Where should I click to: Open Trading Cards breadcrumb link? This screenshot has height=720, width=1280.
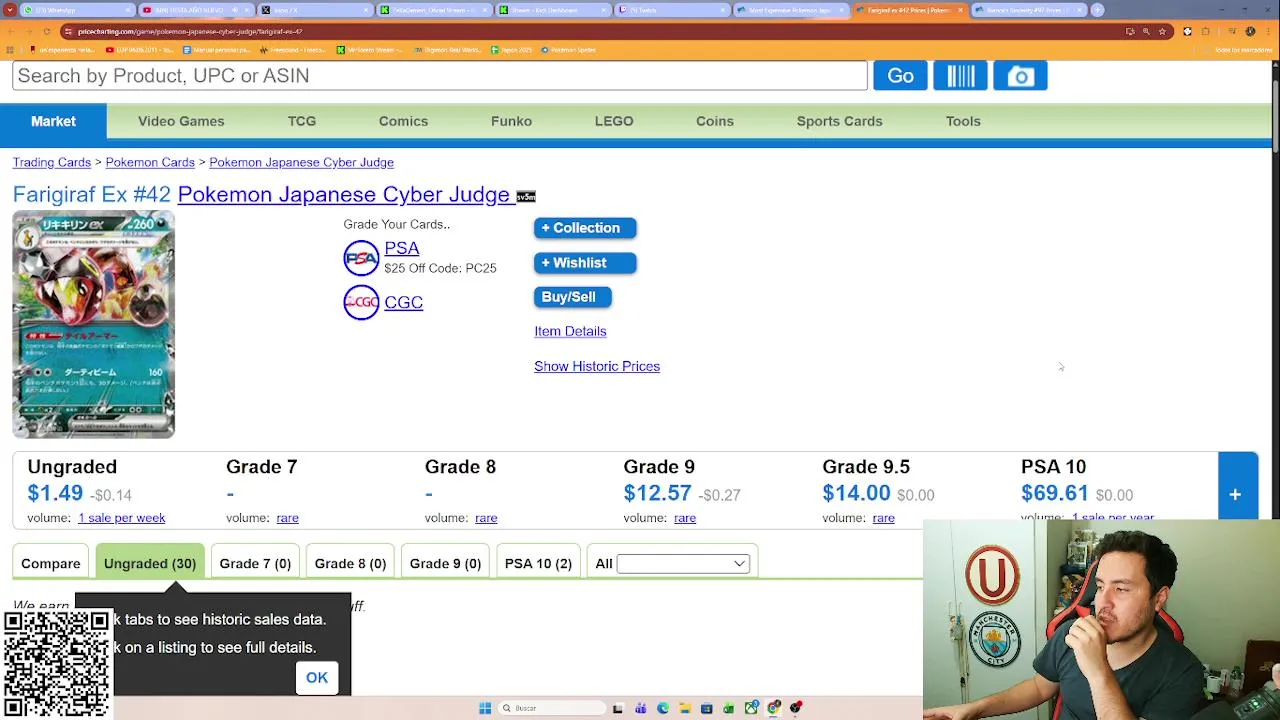click(52, 162)
